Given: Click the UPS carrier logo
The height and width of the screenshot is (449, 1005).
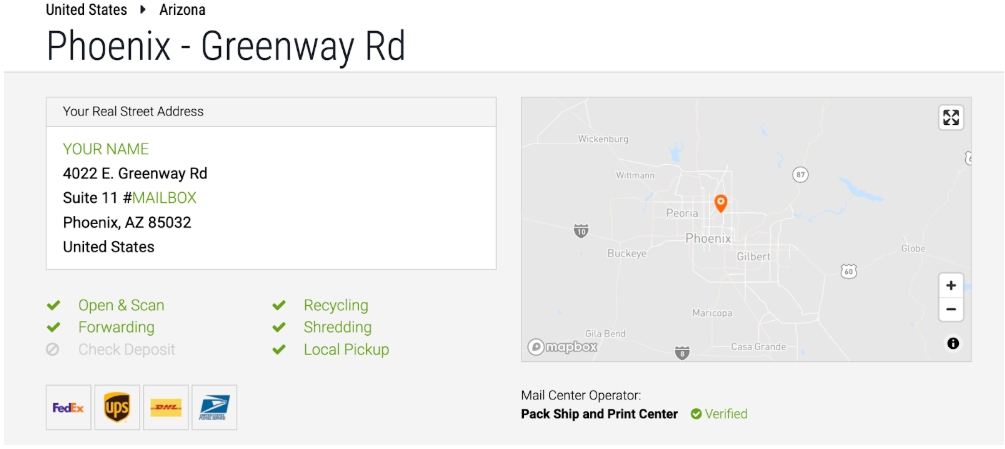Looking at the screenshot, I should tap(117, 407).
